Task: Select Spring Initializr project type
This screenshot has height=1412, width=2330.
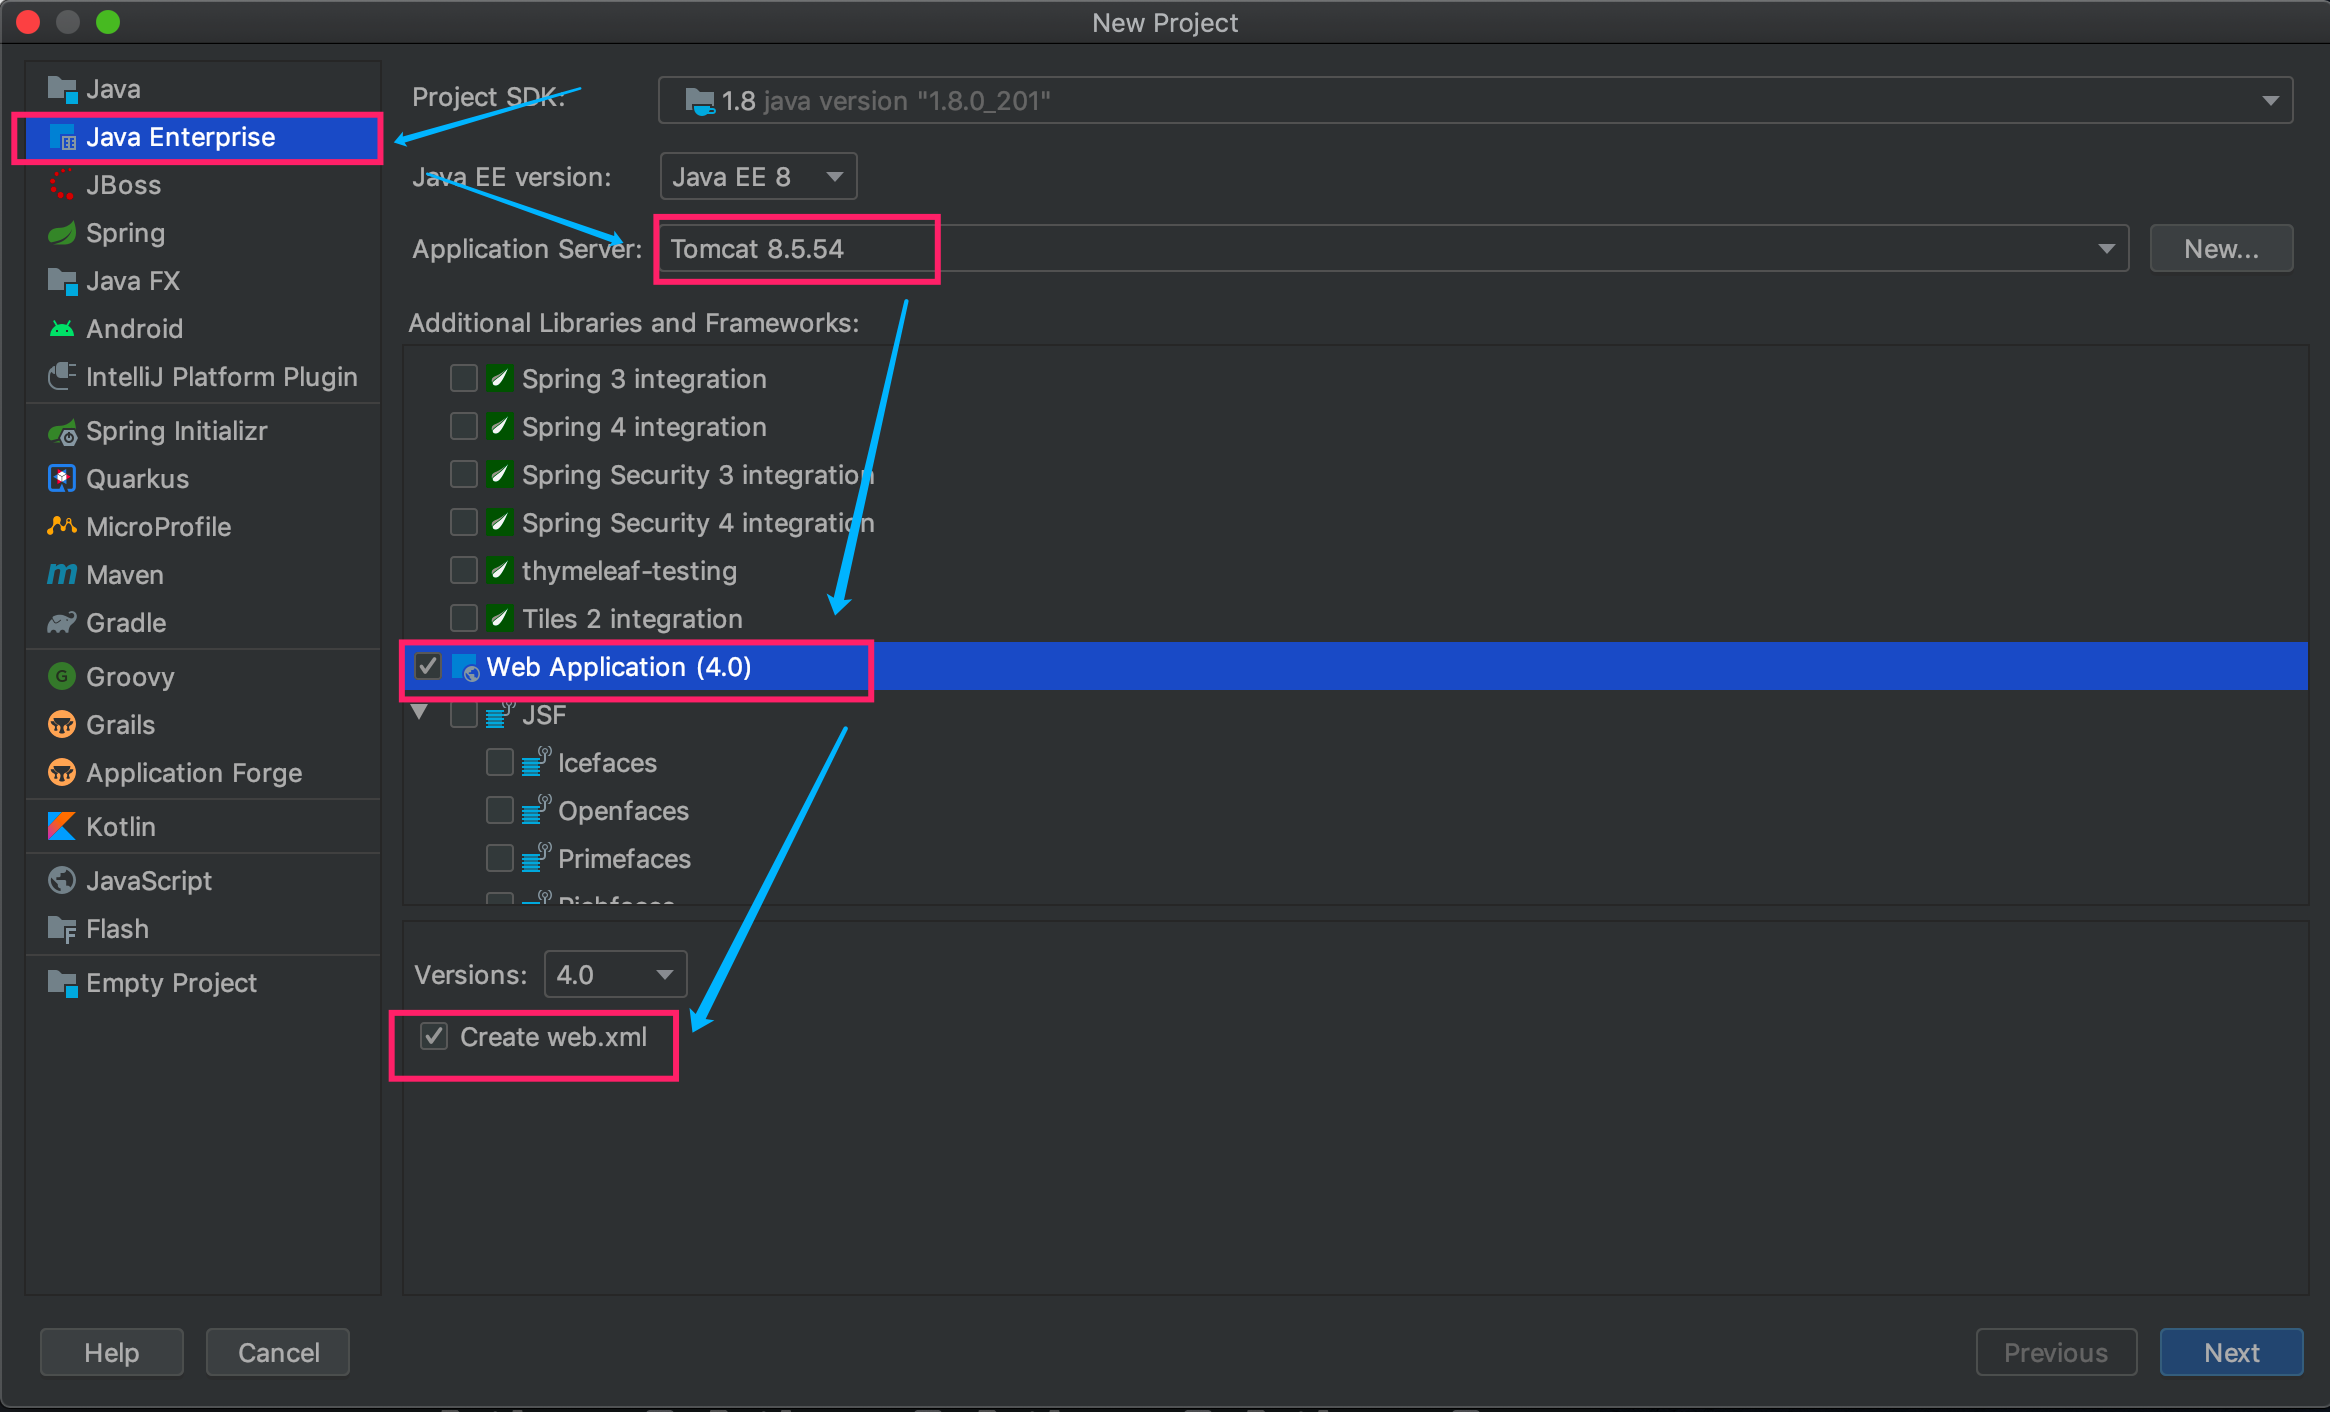Action: coord(176,431)
